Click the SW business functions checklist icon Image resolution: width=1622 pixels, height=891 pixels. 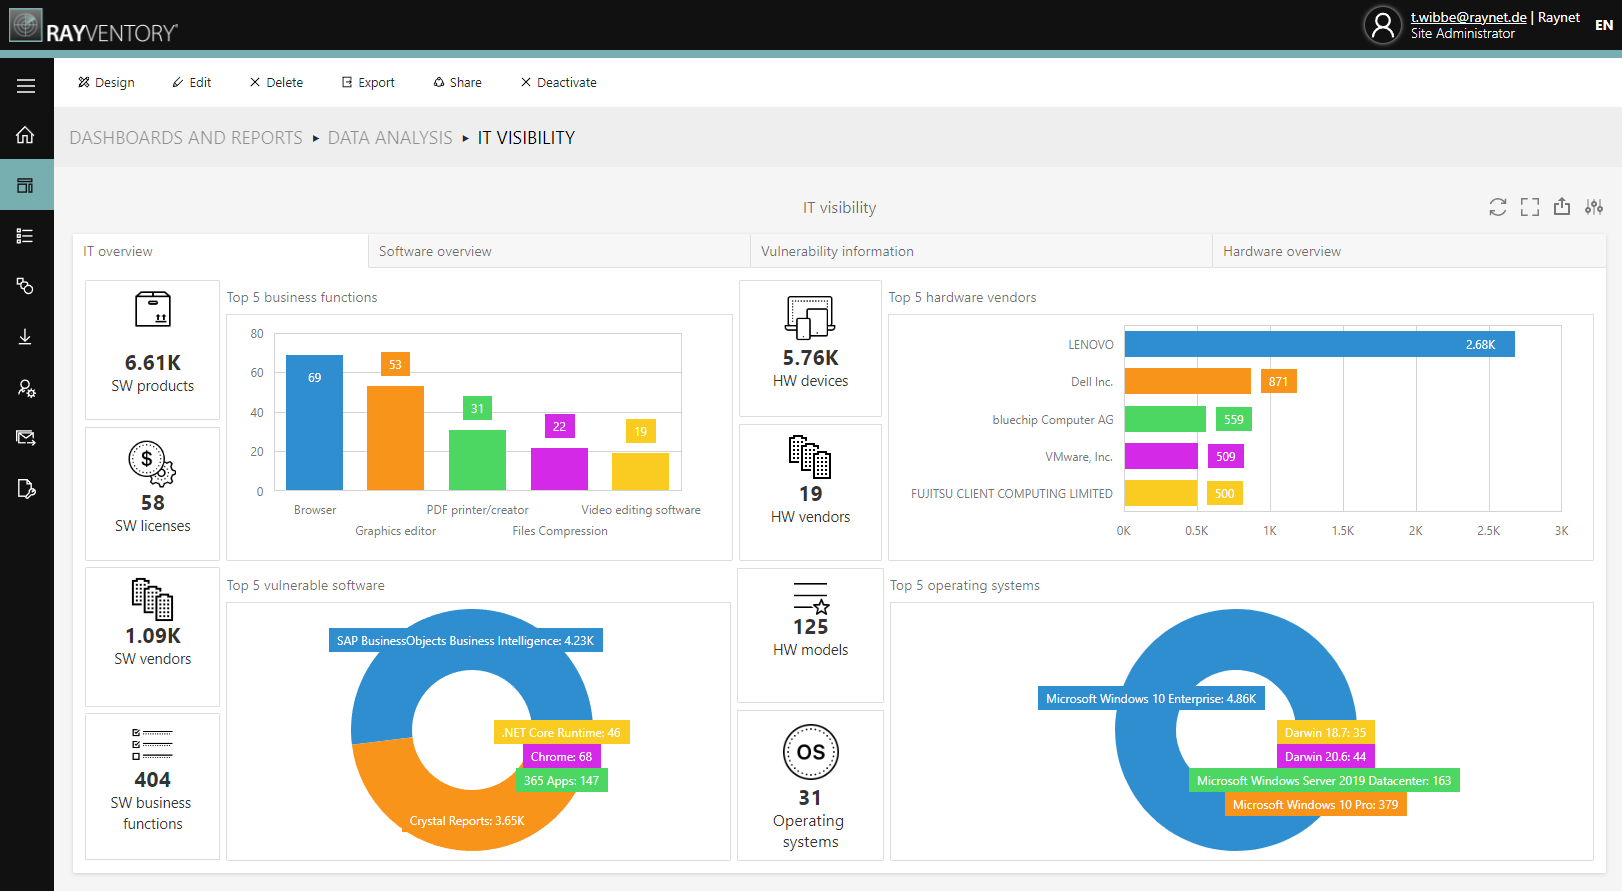pyautogui.click(x=152, y=744)
